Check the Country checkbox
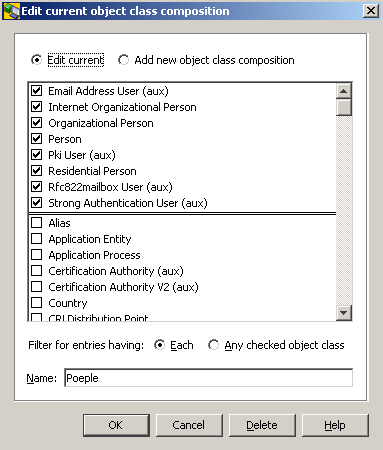 tap(37, 303)
